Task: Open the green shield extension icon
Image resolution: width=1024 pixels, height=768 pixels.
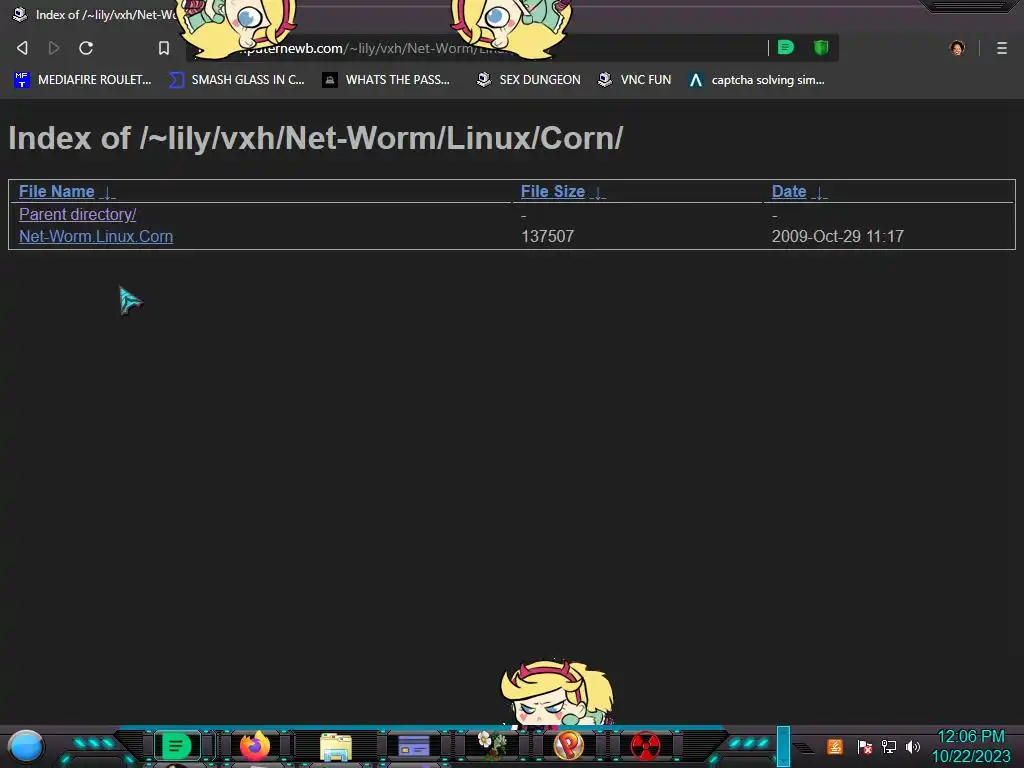Action: coord(821,47)
